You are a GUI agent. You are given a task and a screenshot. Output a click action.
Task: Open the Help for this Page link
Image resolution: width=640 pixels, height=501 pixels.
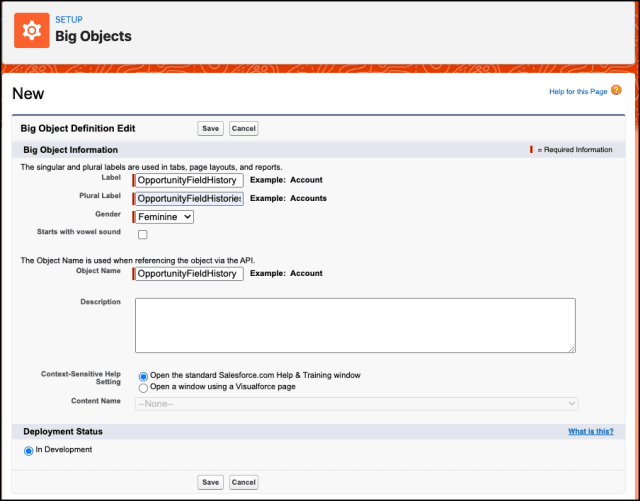[578, 92]
